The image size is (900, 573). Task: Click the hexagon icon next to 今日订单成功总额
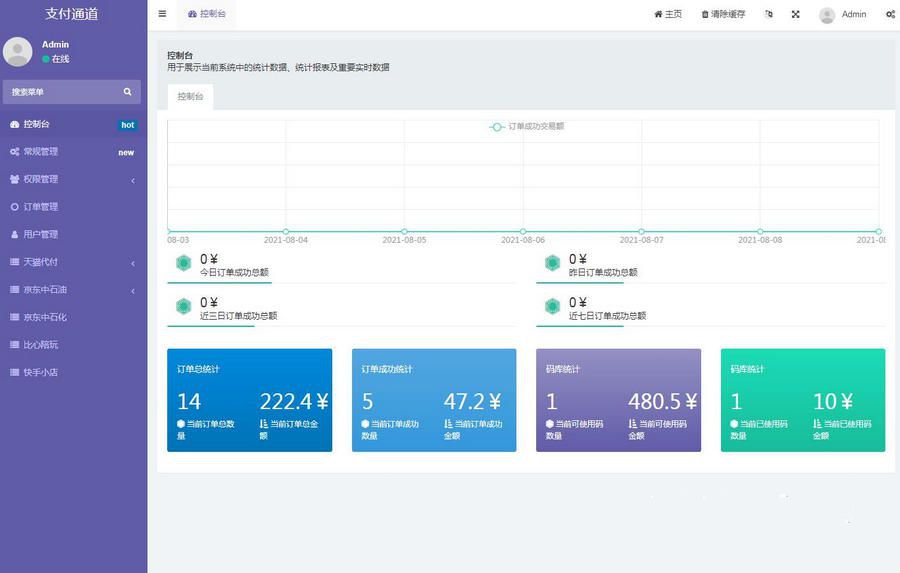pyautogui.click(x=183, y=263)
